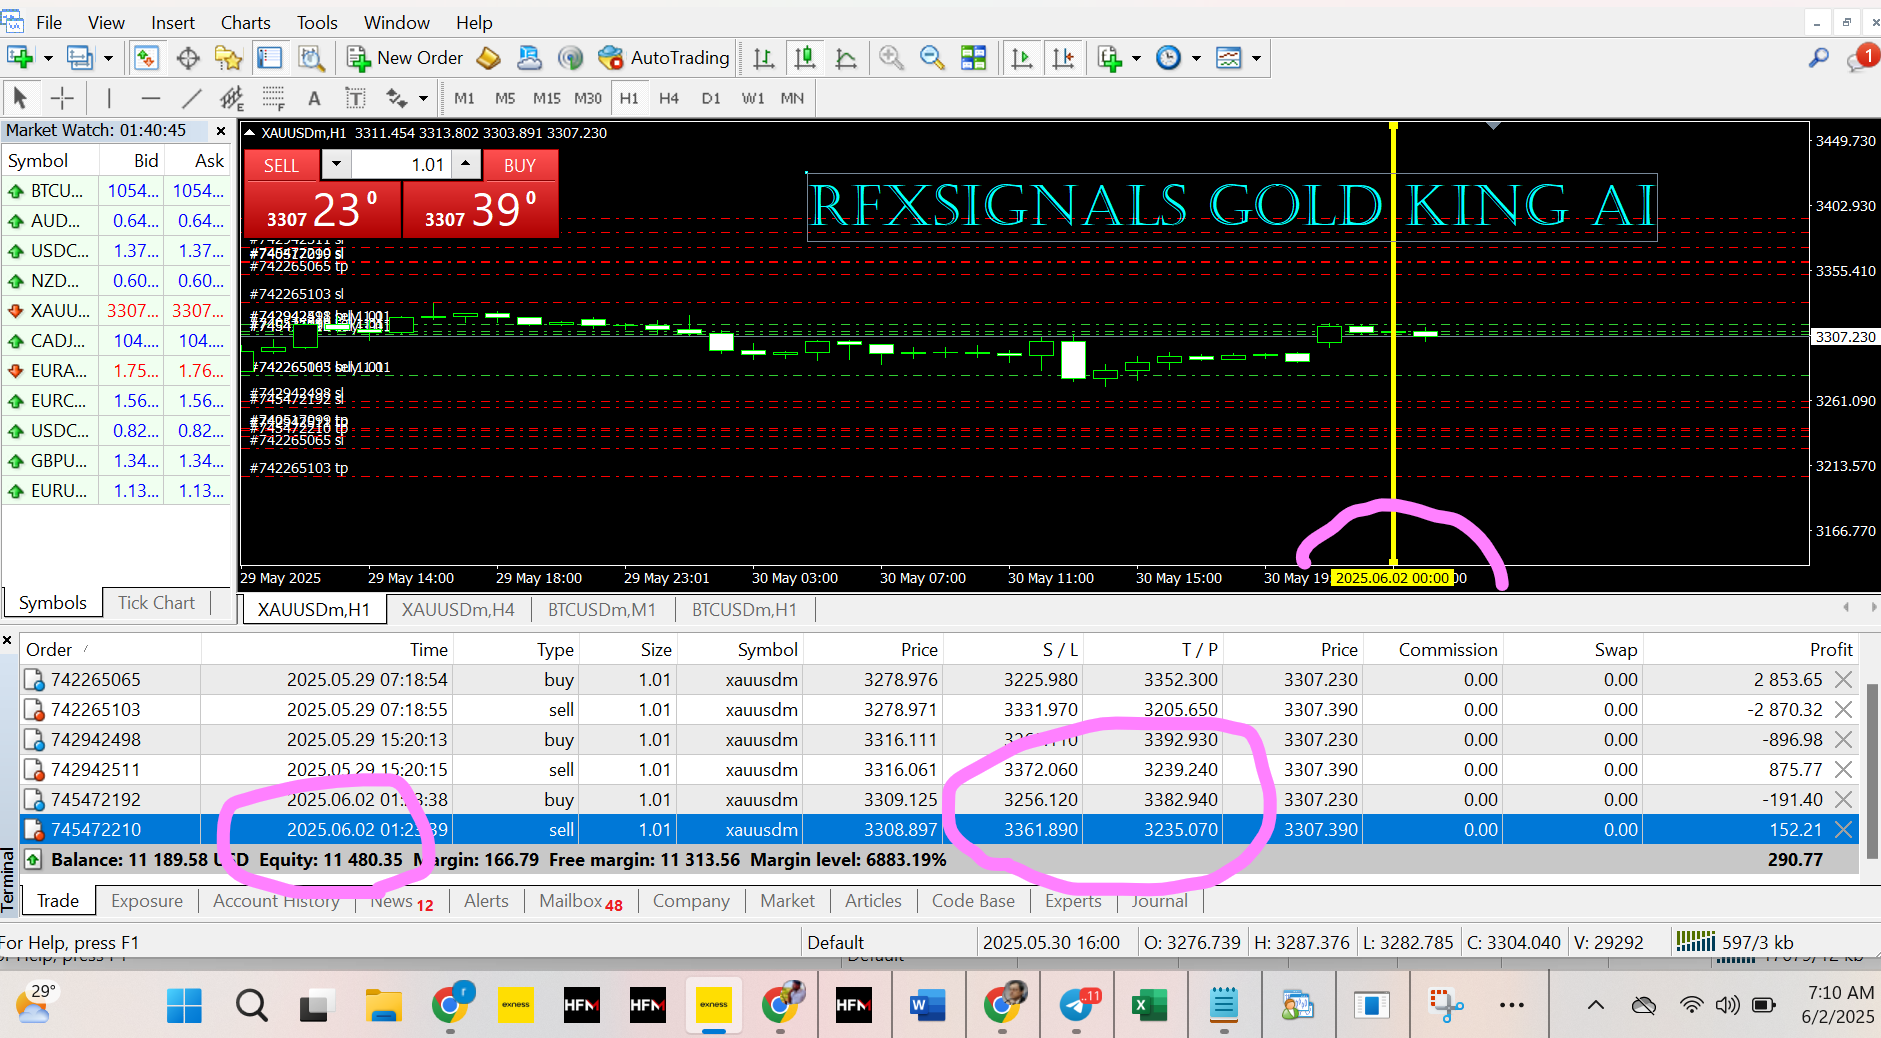Zoom out on the chart
The width and height of the screenshot is (1881, 1038).
tap(932, 58)
